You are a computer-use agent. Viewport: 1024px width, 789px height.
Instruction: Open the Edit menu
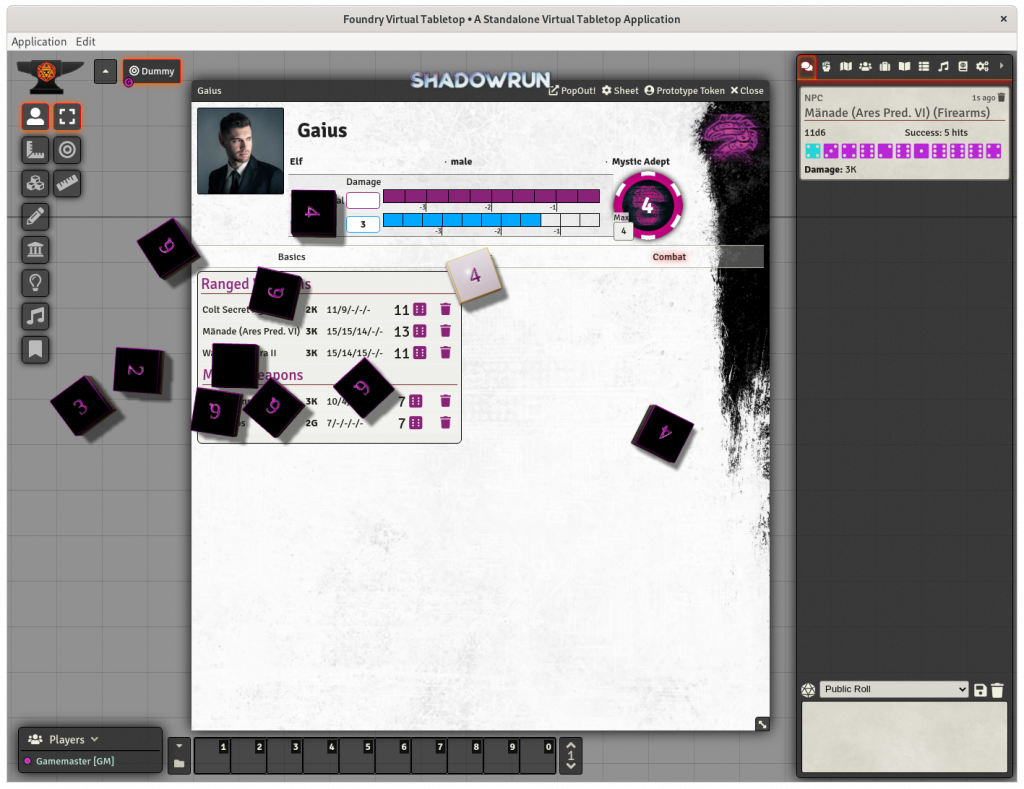pyautogui.click(x=86, y=42)
